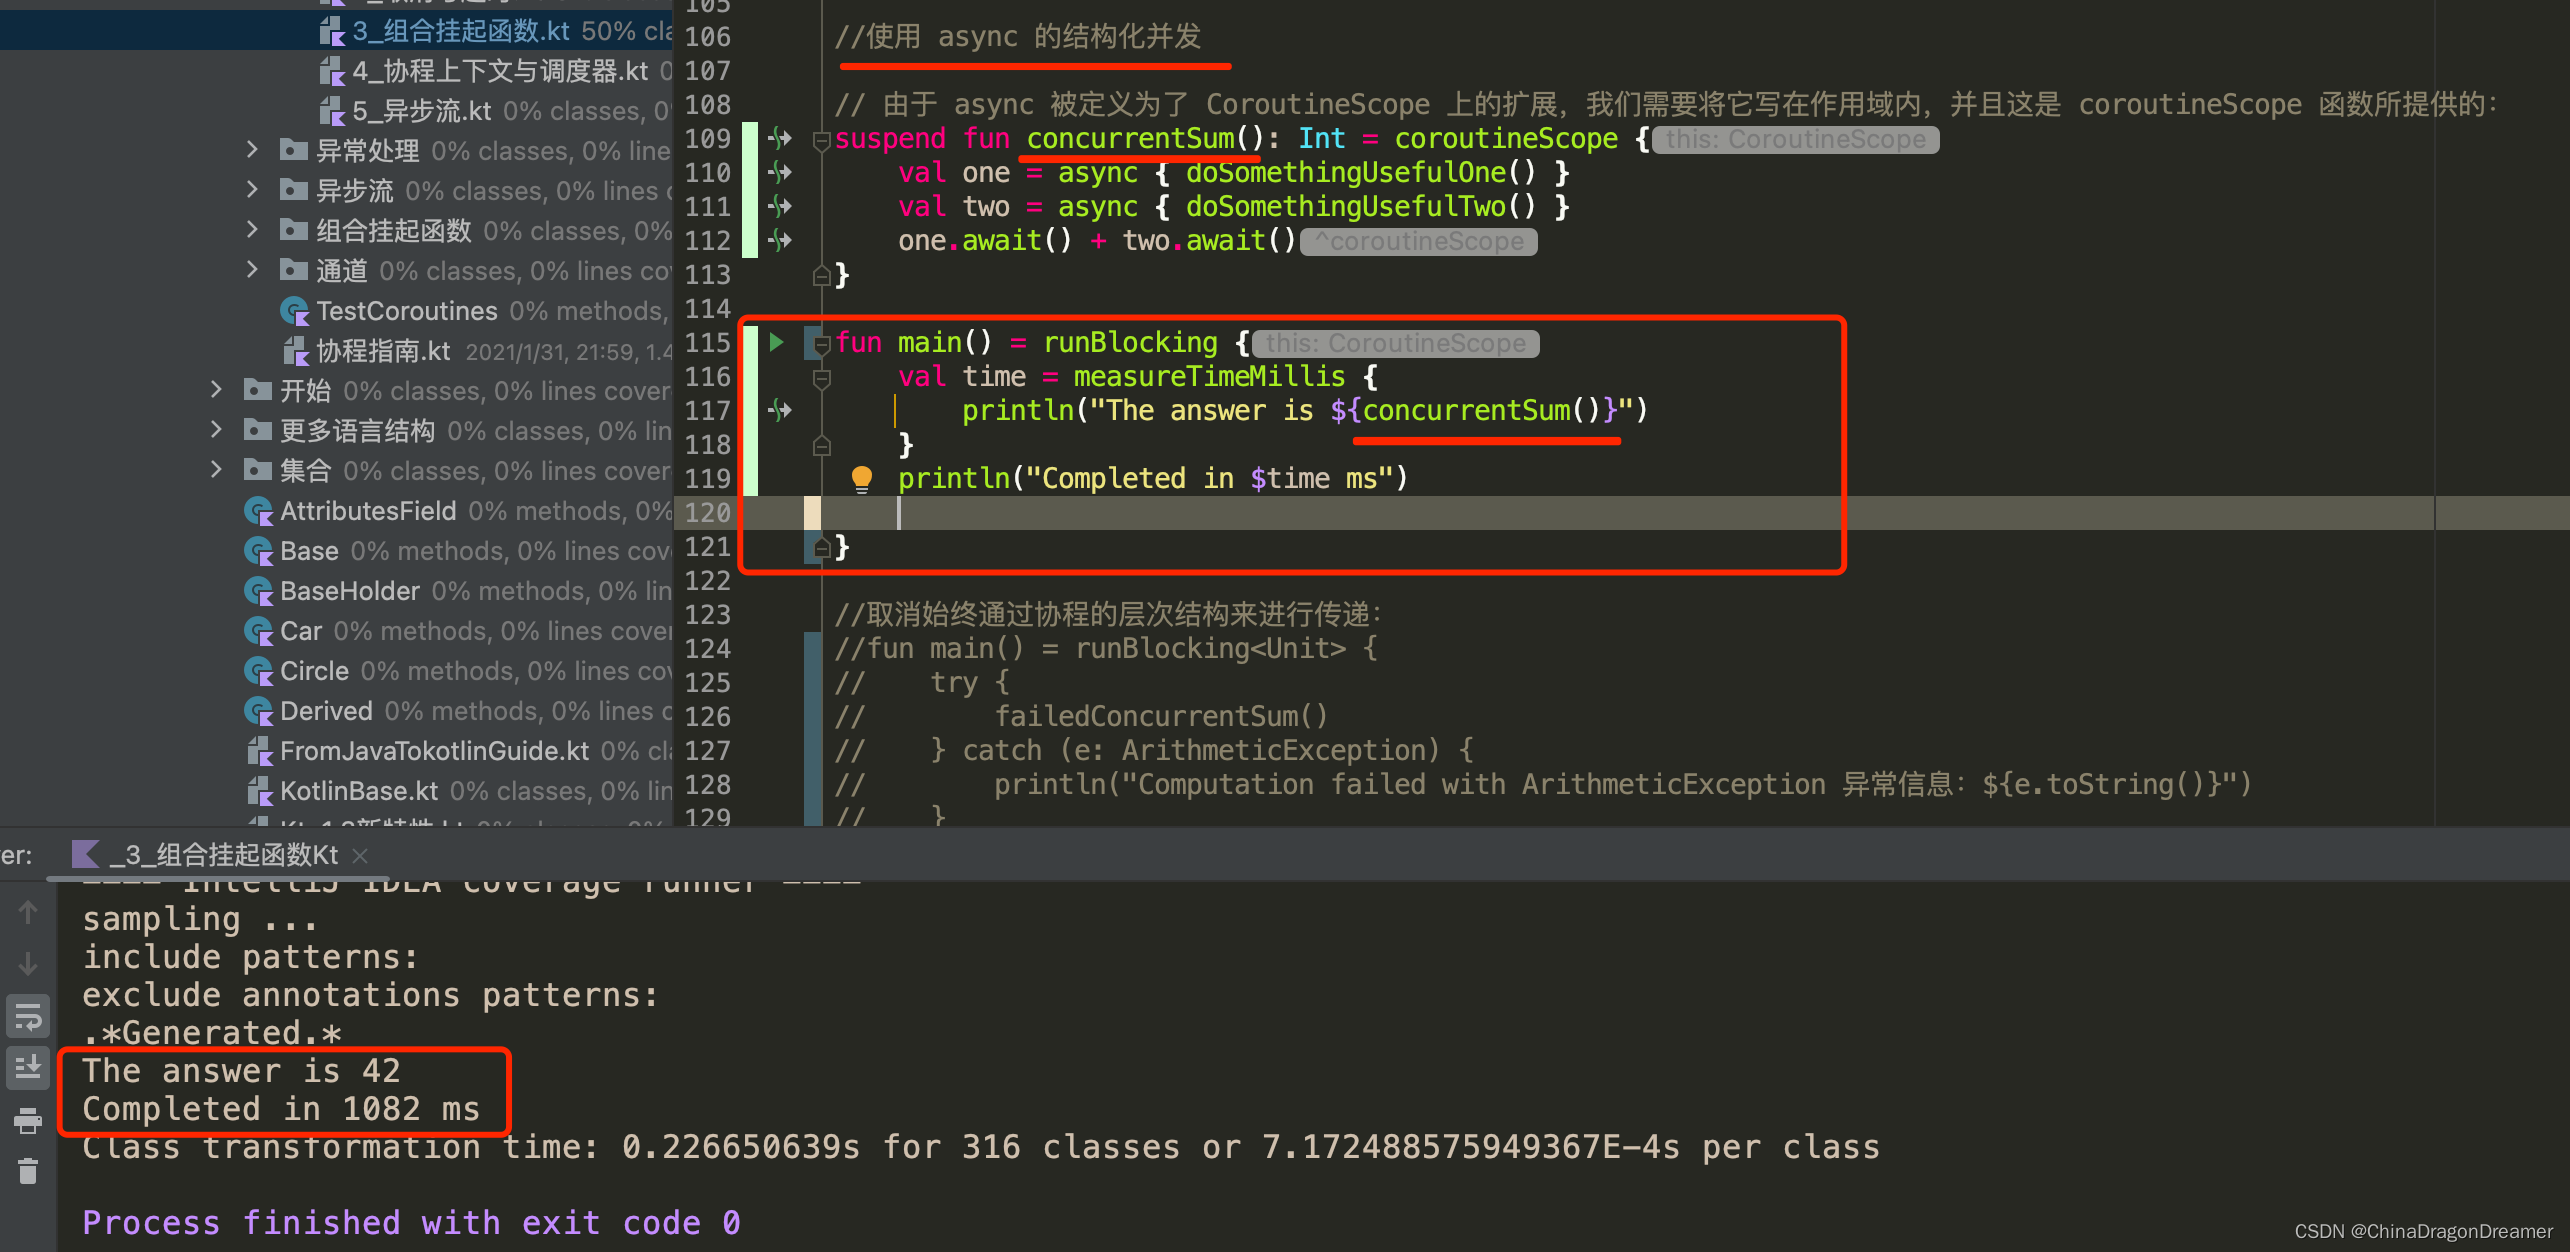Click the runBlocking call on line 115
Screen dimensions: 2570x1252
point(1130,342)
